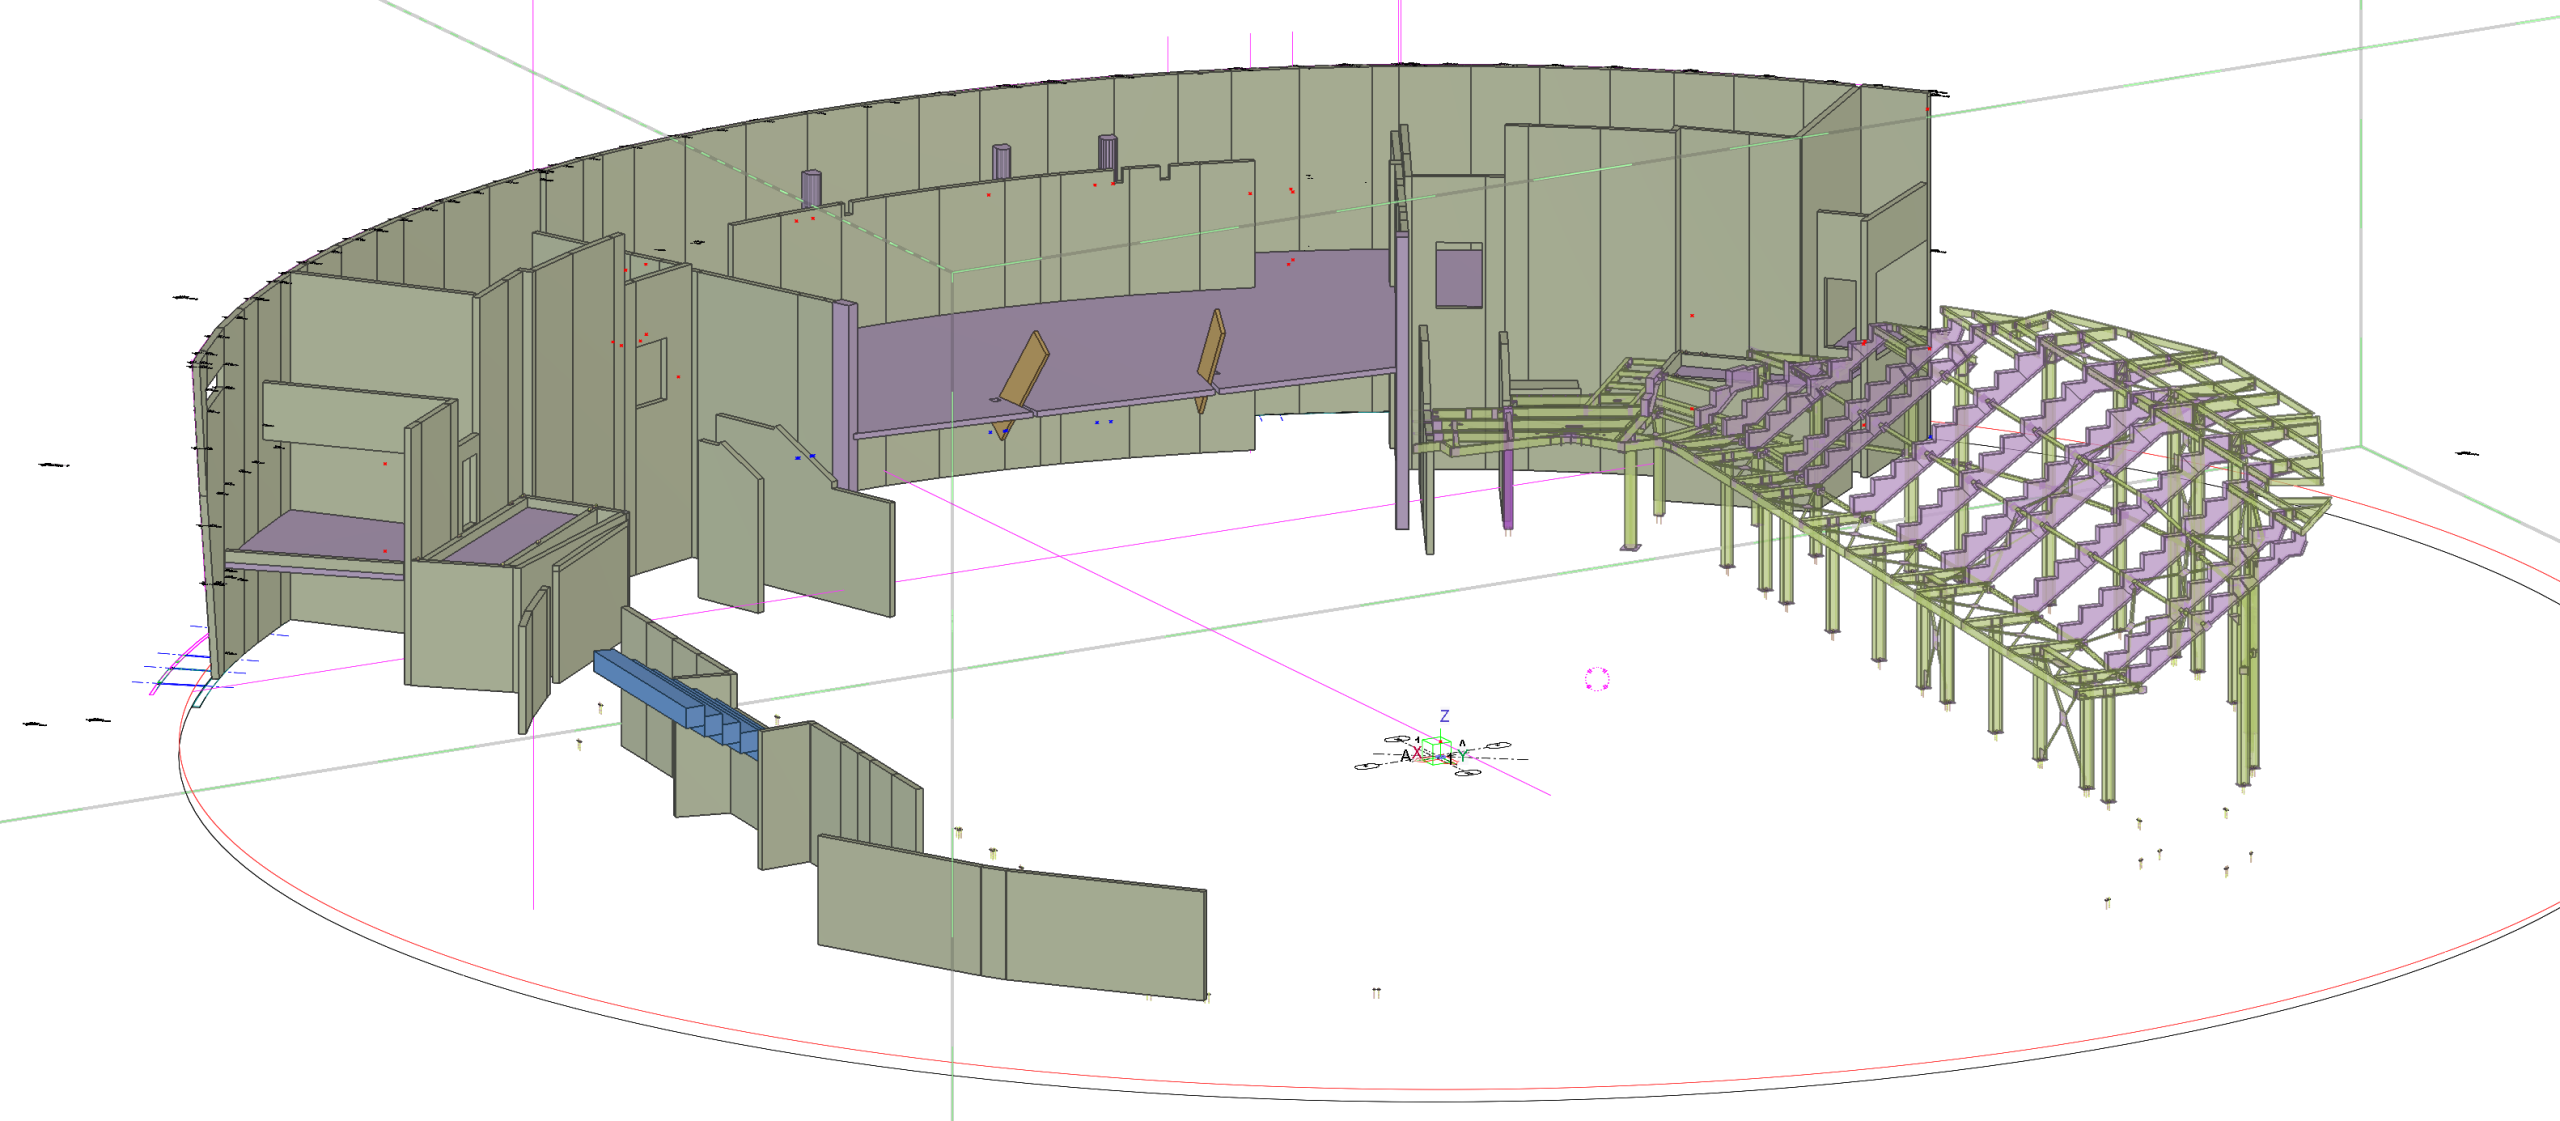Click the green coordinate origin cube symbol
The image size is (2560, 1121).
(1439, 750)
